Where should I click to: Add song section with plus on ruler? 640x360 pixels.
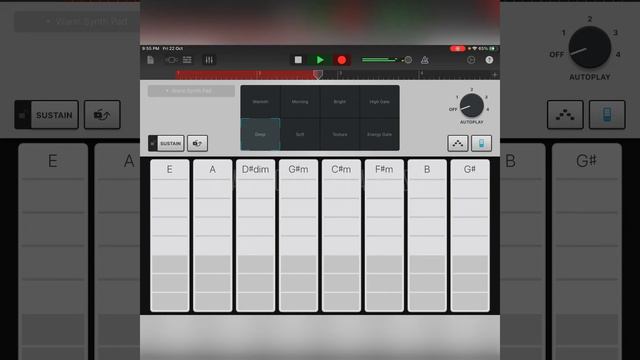(x=494, y=75)
